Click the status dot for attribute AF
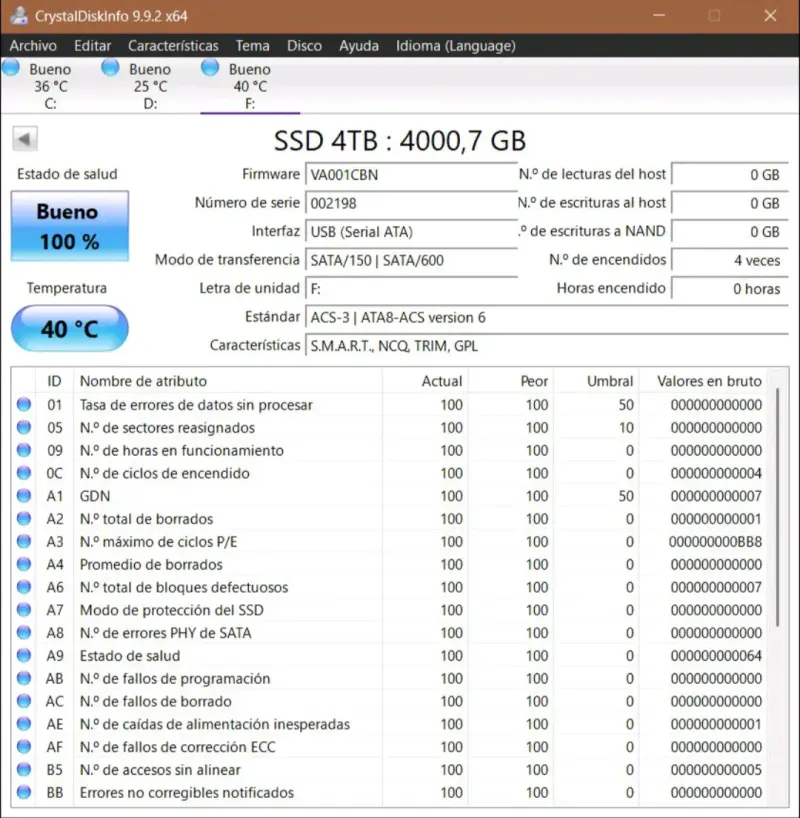Image resolution: width=800 pixels, height=818 pixels. [x=24, y=747]
